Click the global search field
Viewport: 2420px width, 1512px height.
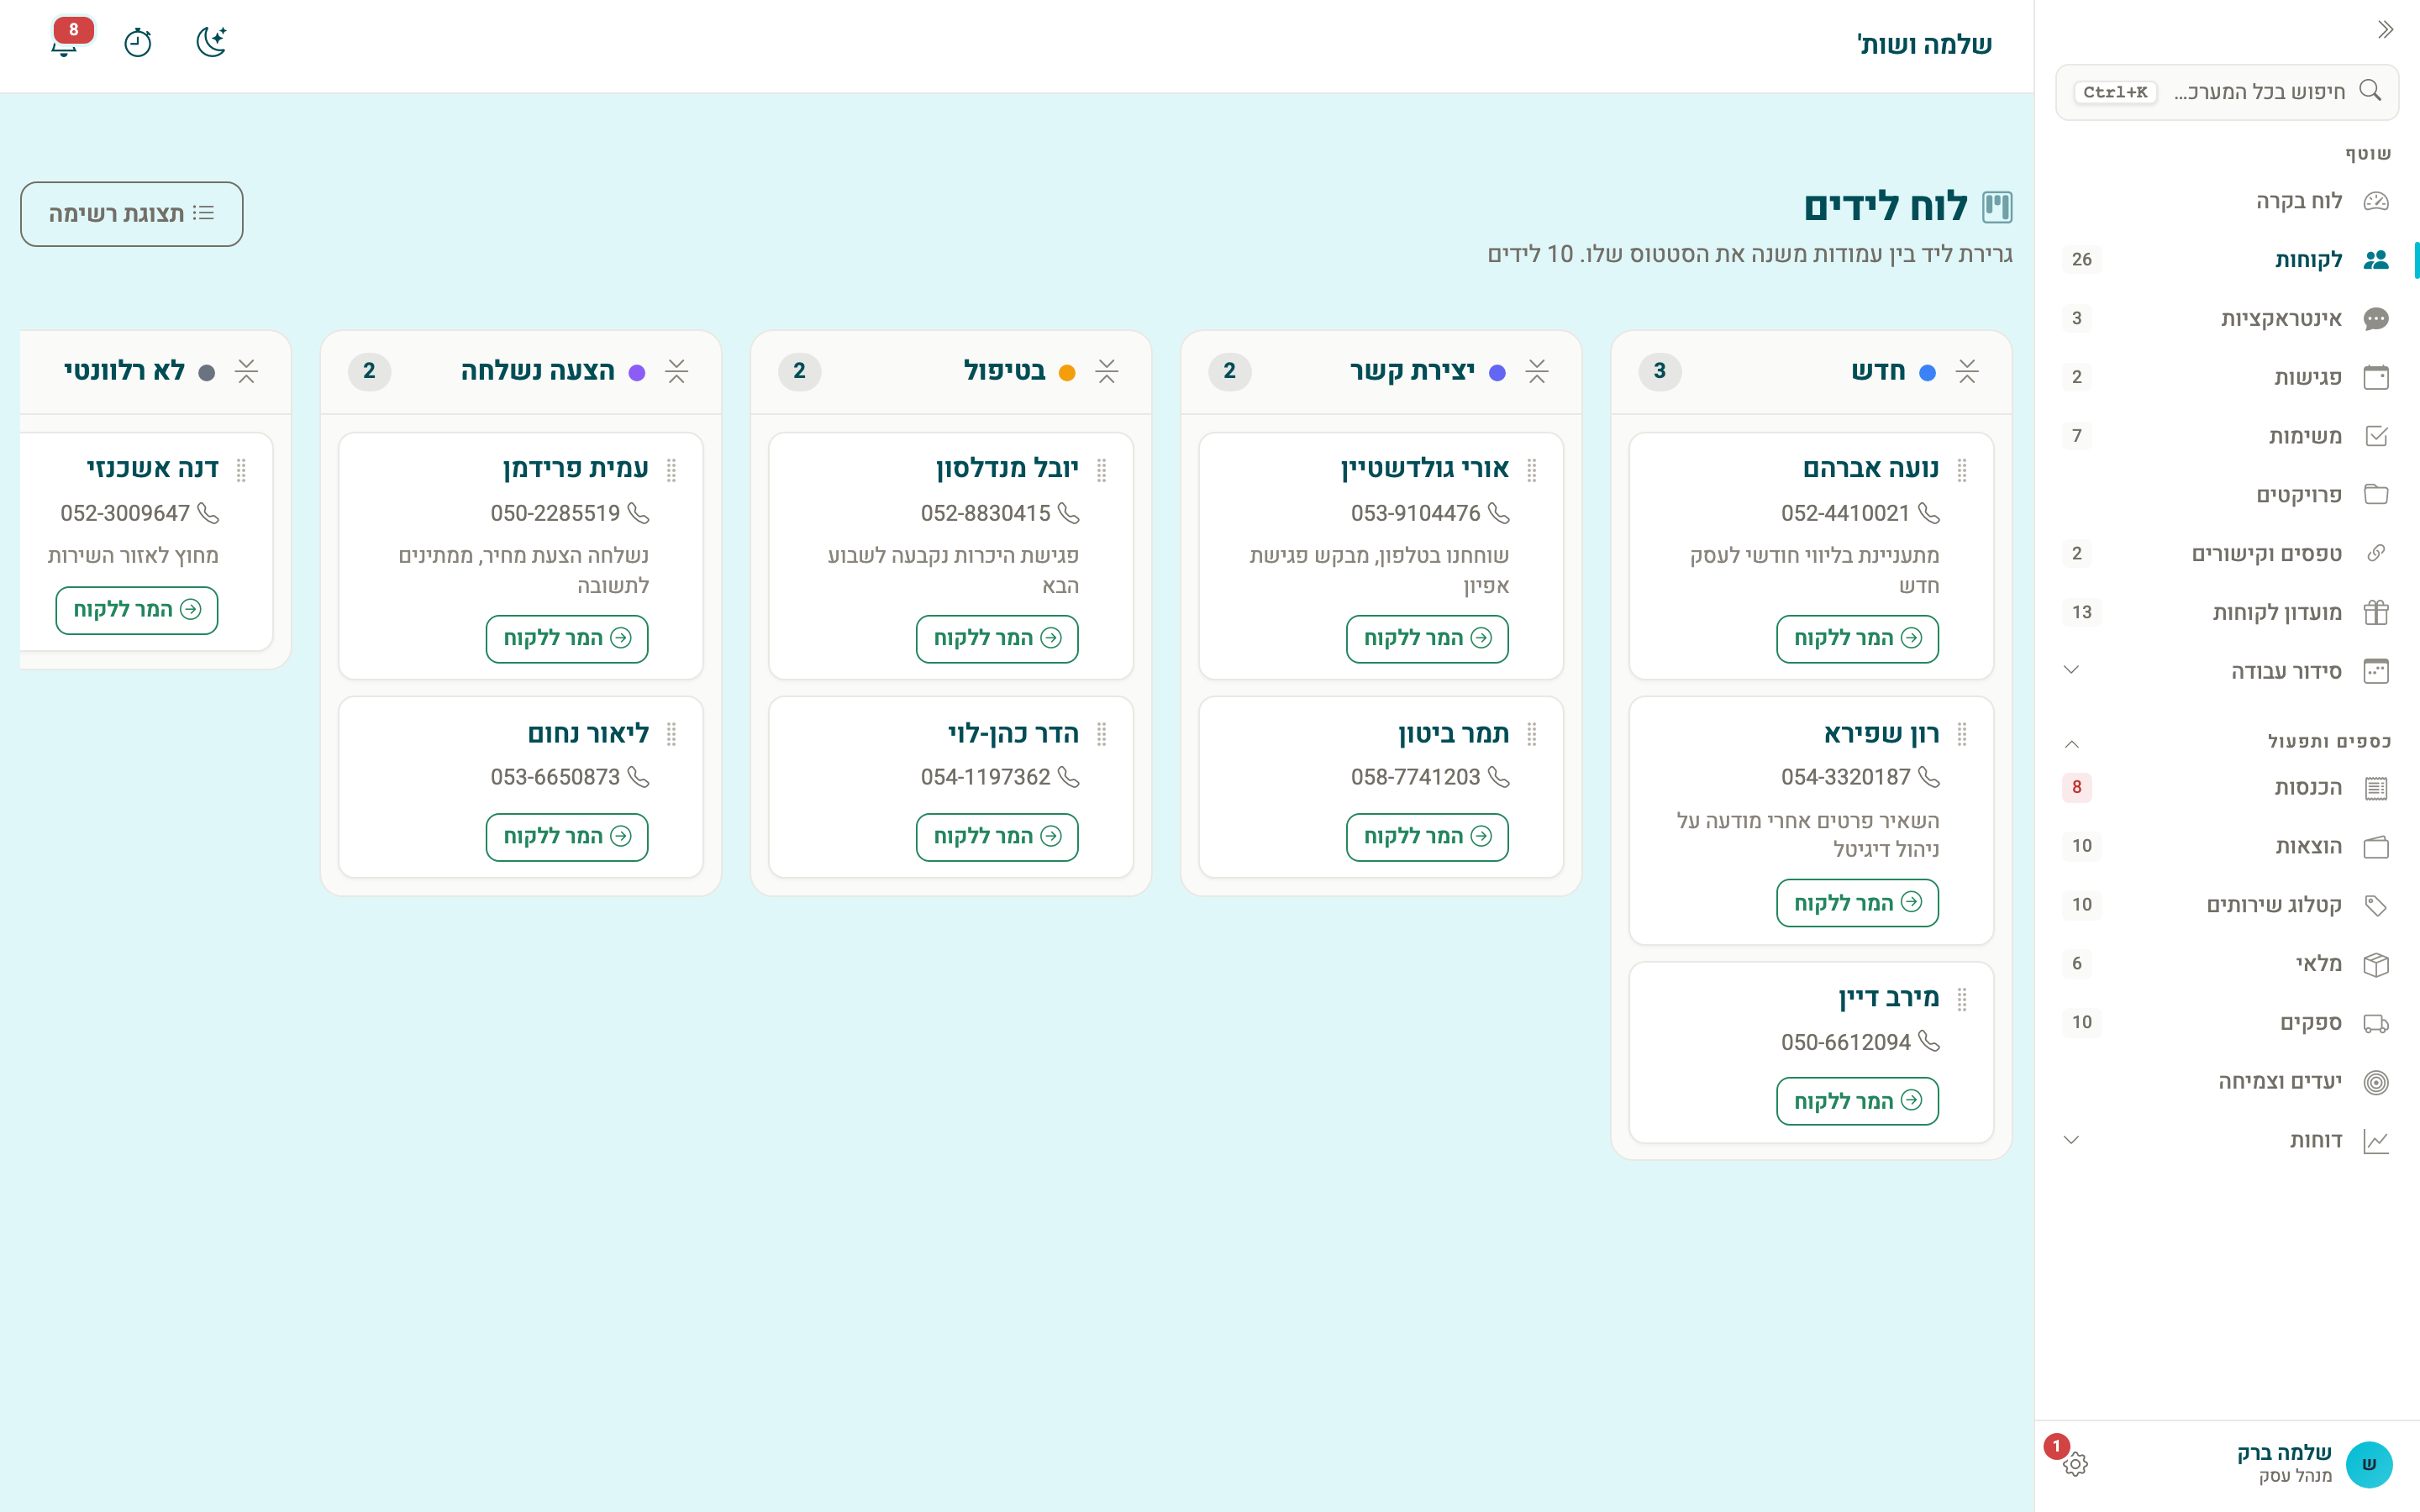[x=2227, y=92]
